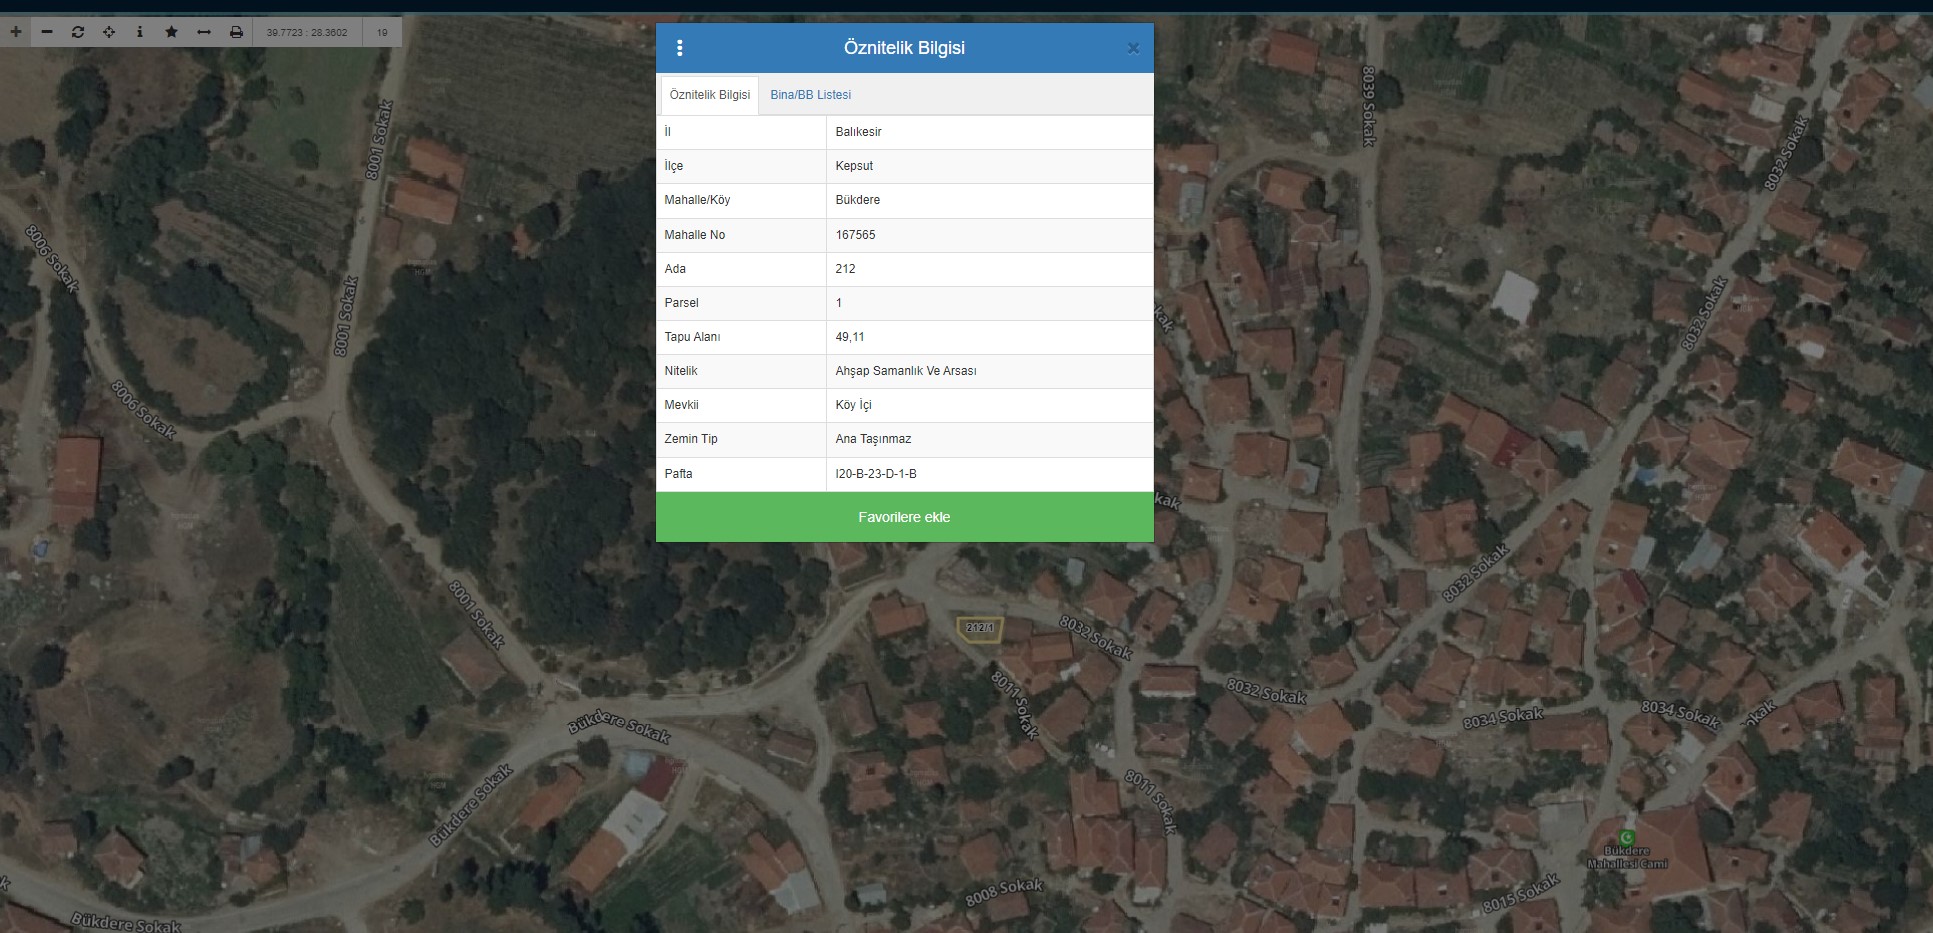Click the Bükdere Mahallesi Cami marker
The height and width of the screenshot is (933, 1933).
coord(1627,838)
